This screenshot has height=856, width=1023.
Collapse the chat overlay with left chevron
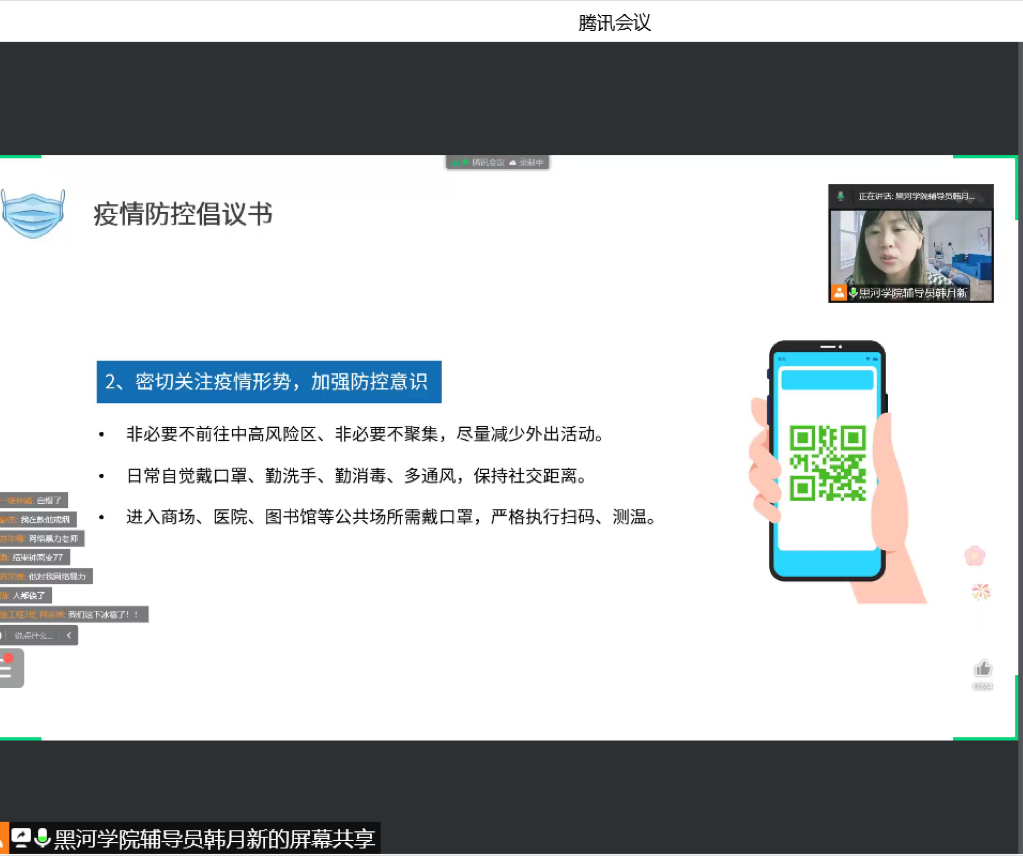point(68,635)
